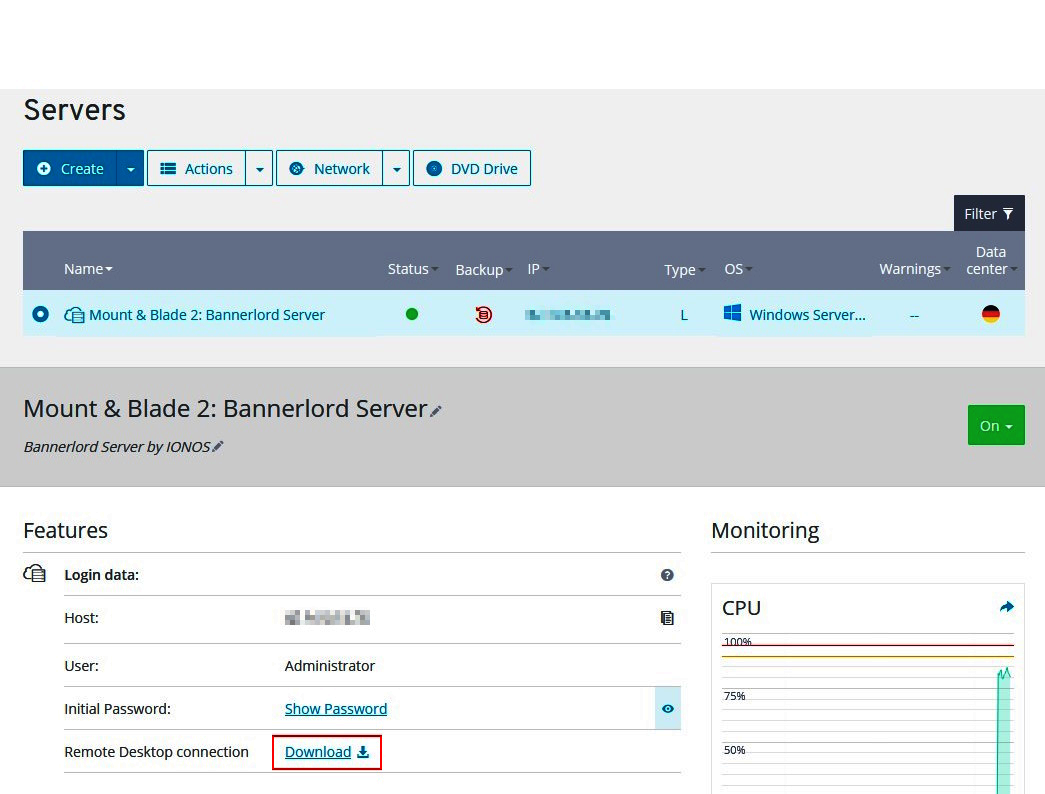
Task: Copy host address with the clipboard icon
Action: tap(667, 618)
